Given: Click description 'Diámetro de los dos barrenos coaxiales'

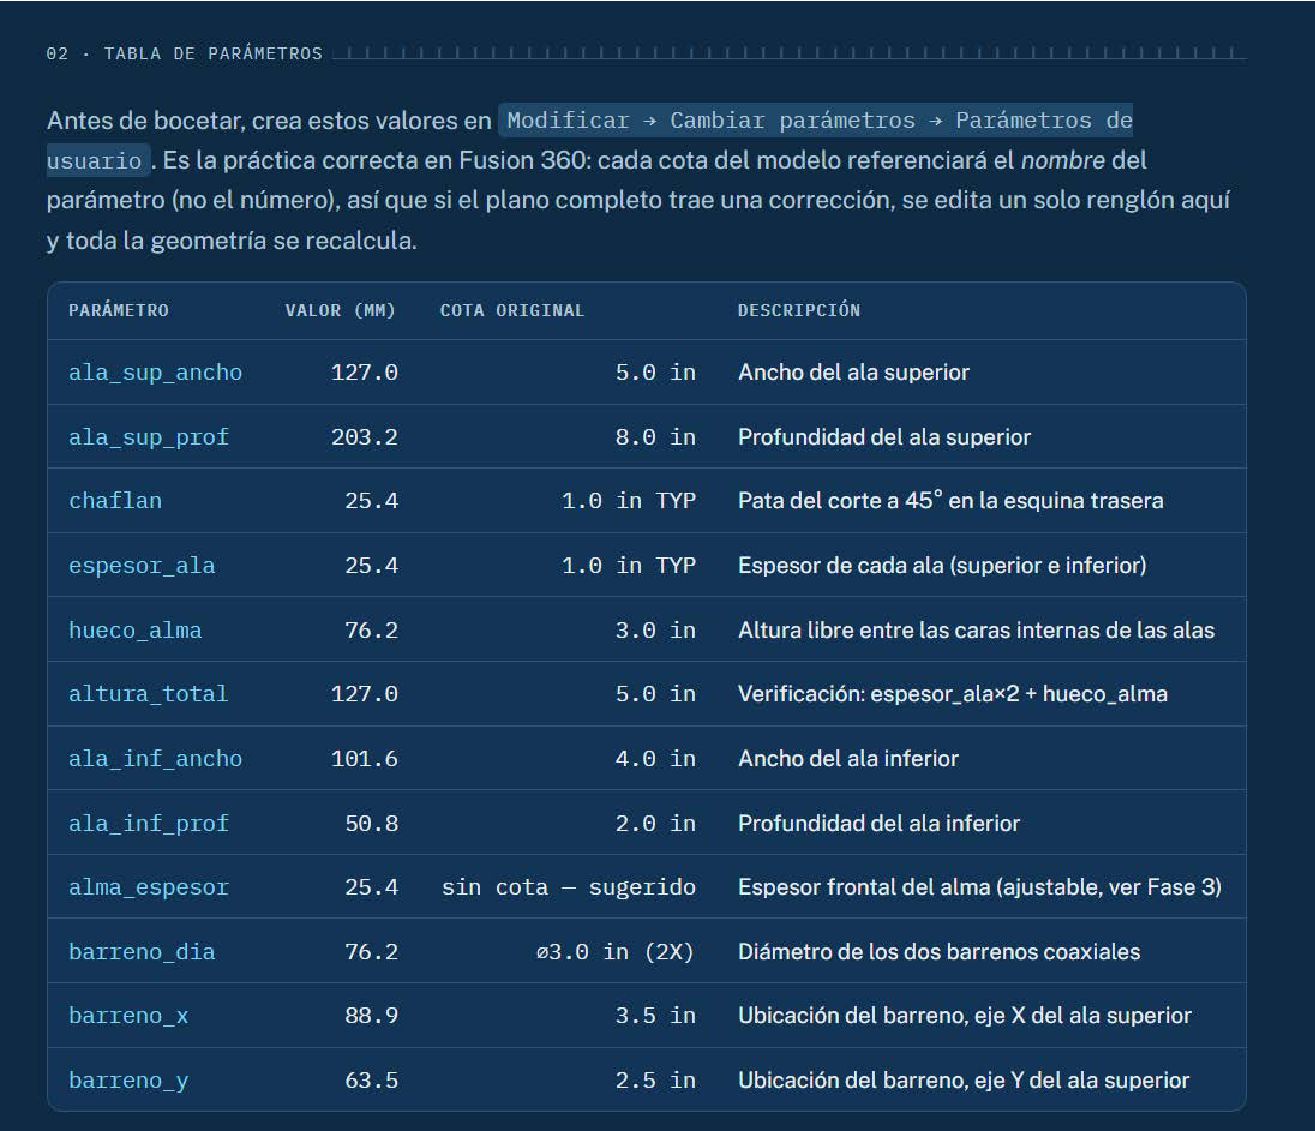Looking at the screenshot, I should coord(939,951).
